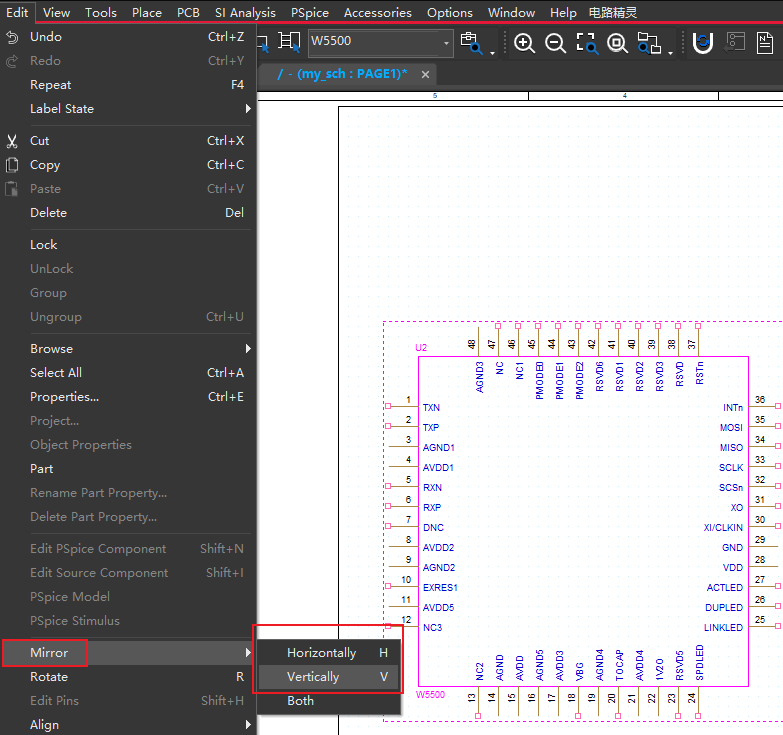Click the Cut scissors icon

(x=12, y=141)
